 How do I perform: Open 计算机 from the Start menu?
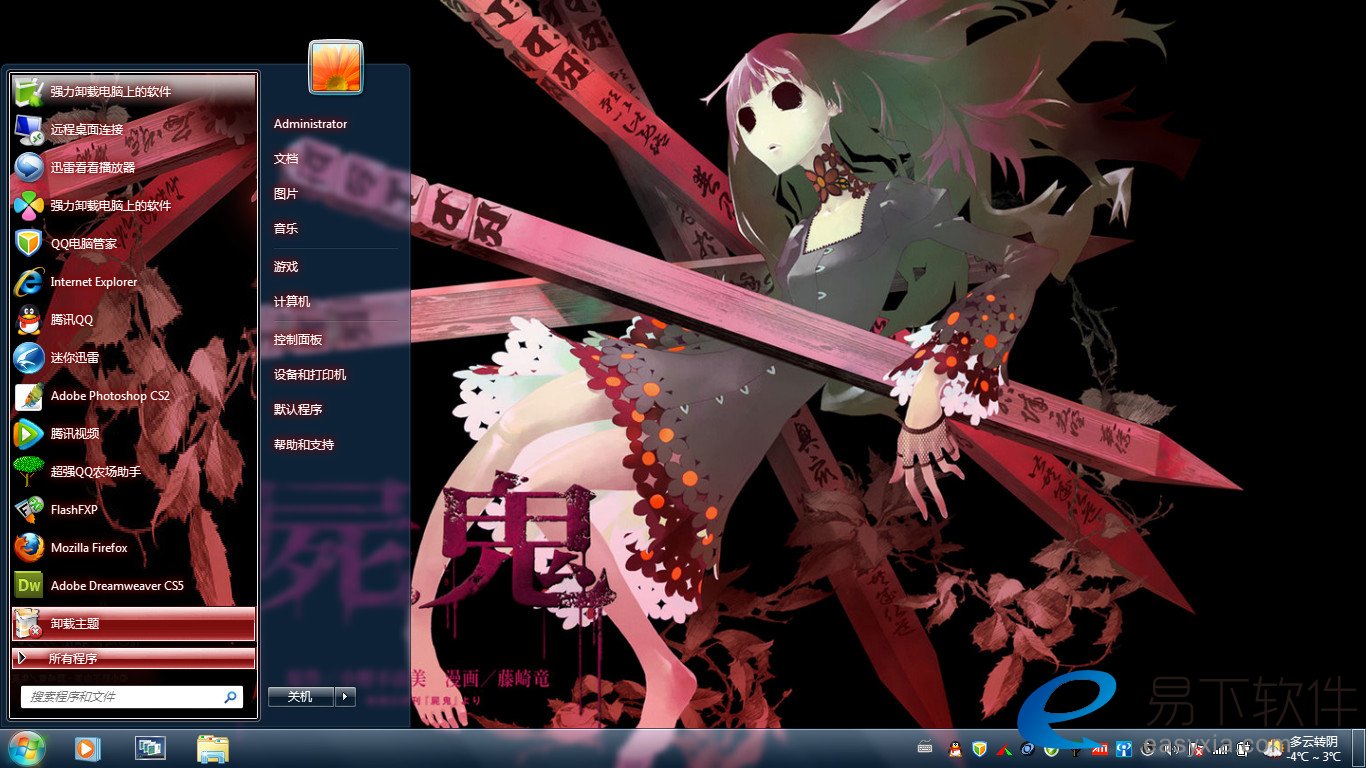coord(292,302)
